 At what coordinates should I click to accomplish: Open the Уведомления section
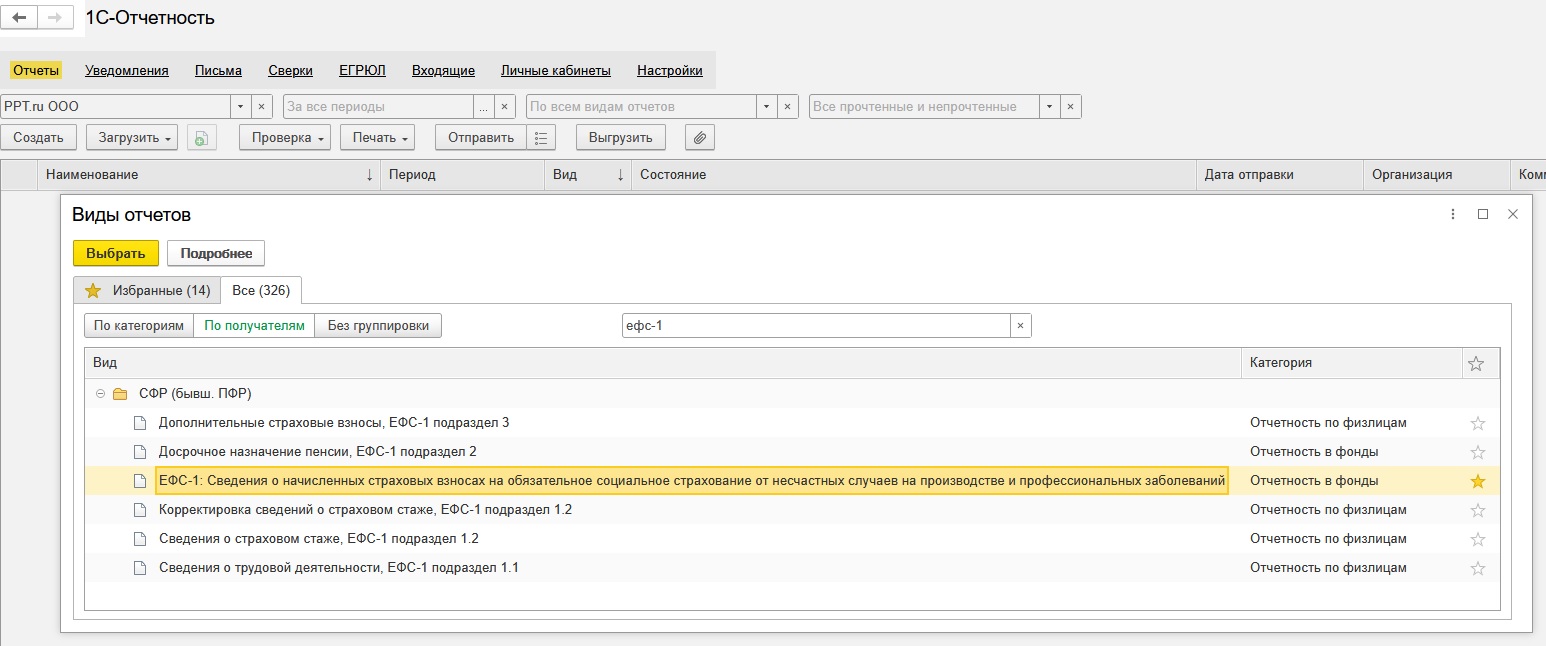[127, 71]
